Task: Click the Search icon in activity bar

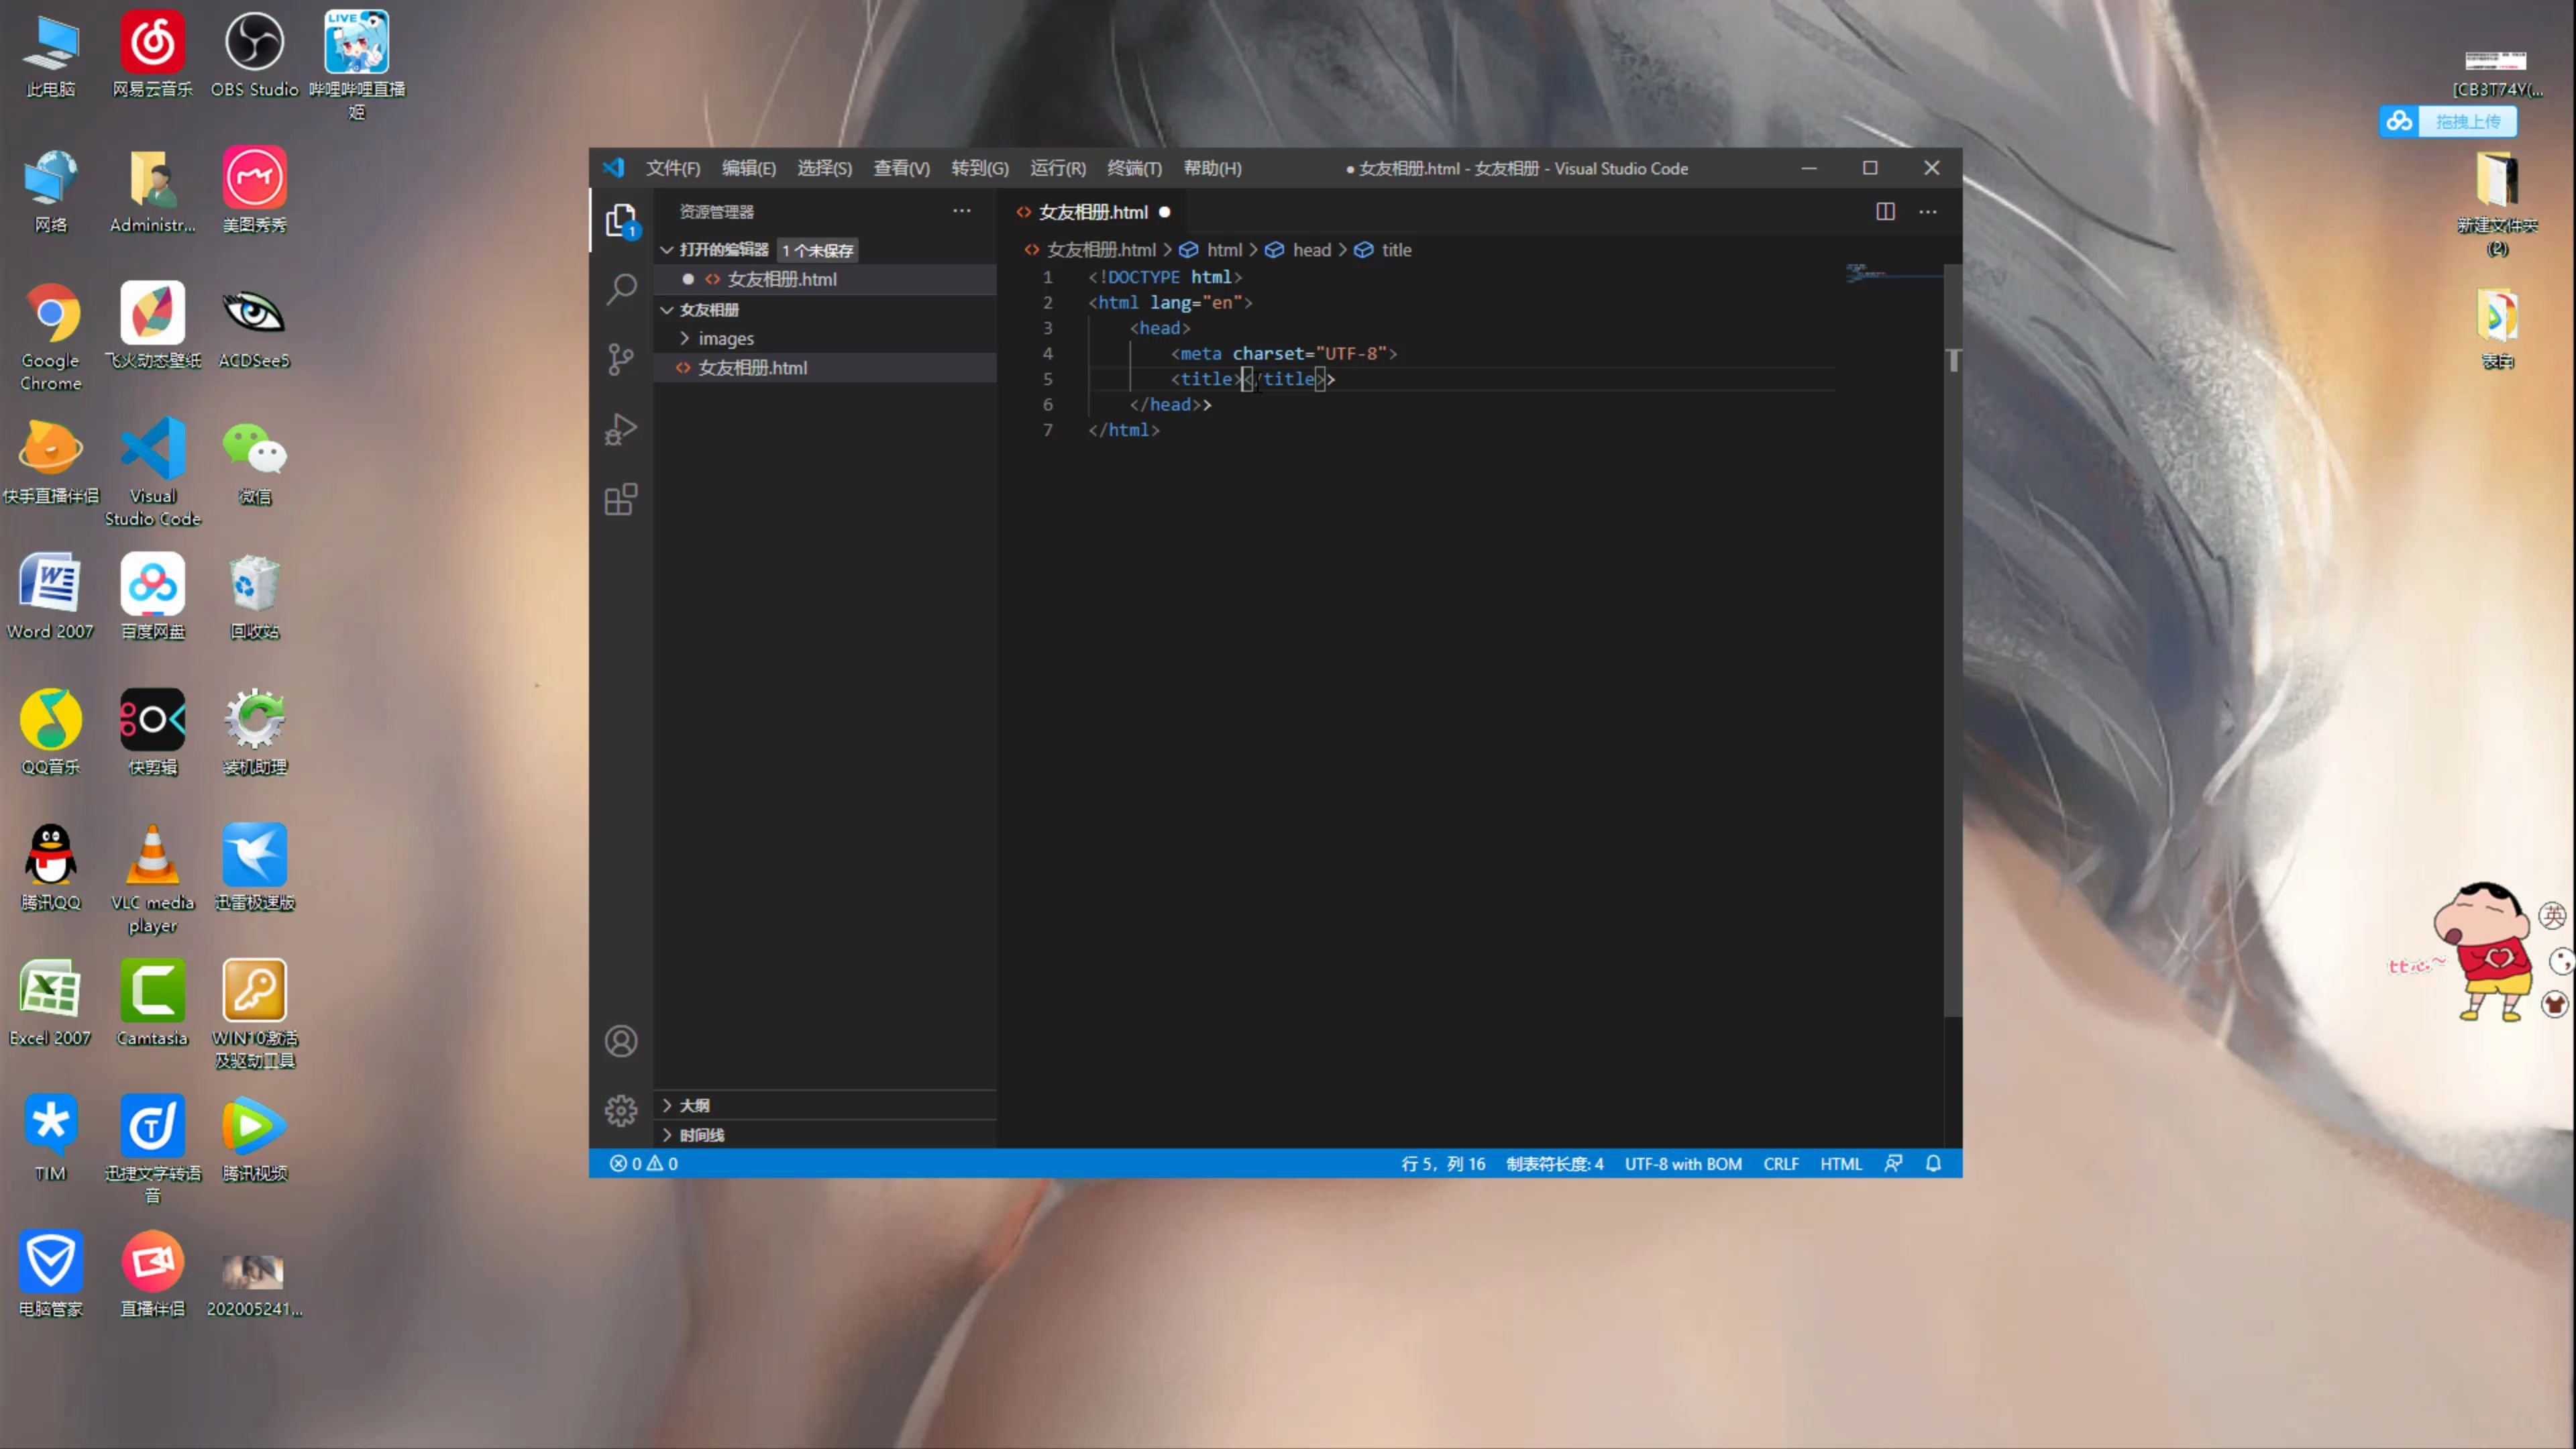Action: pyautogui.click(x=621, y=288)
